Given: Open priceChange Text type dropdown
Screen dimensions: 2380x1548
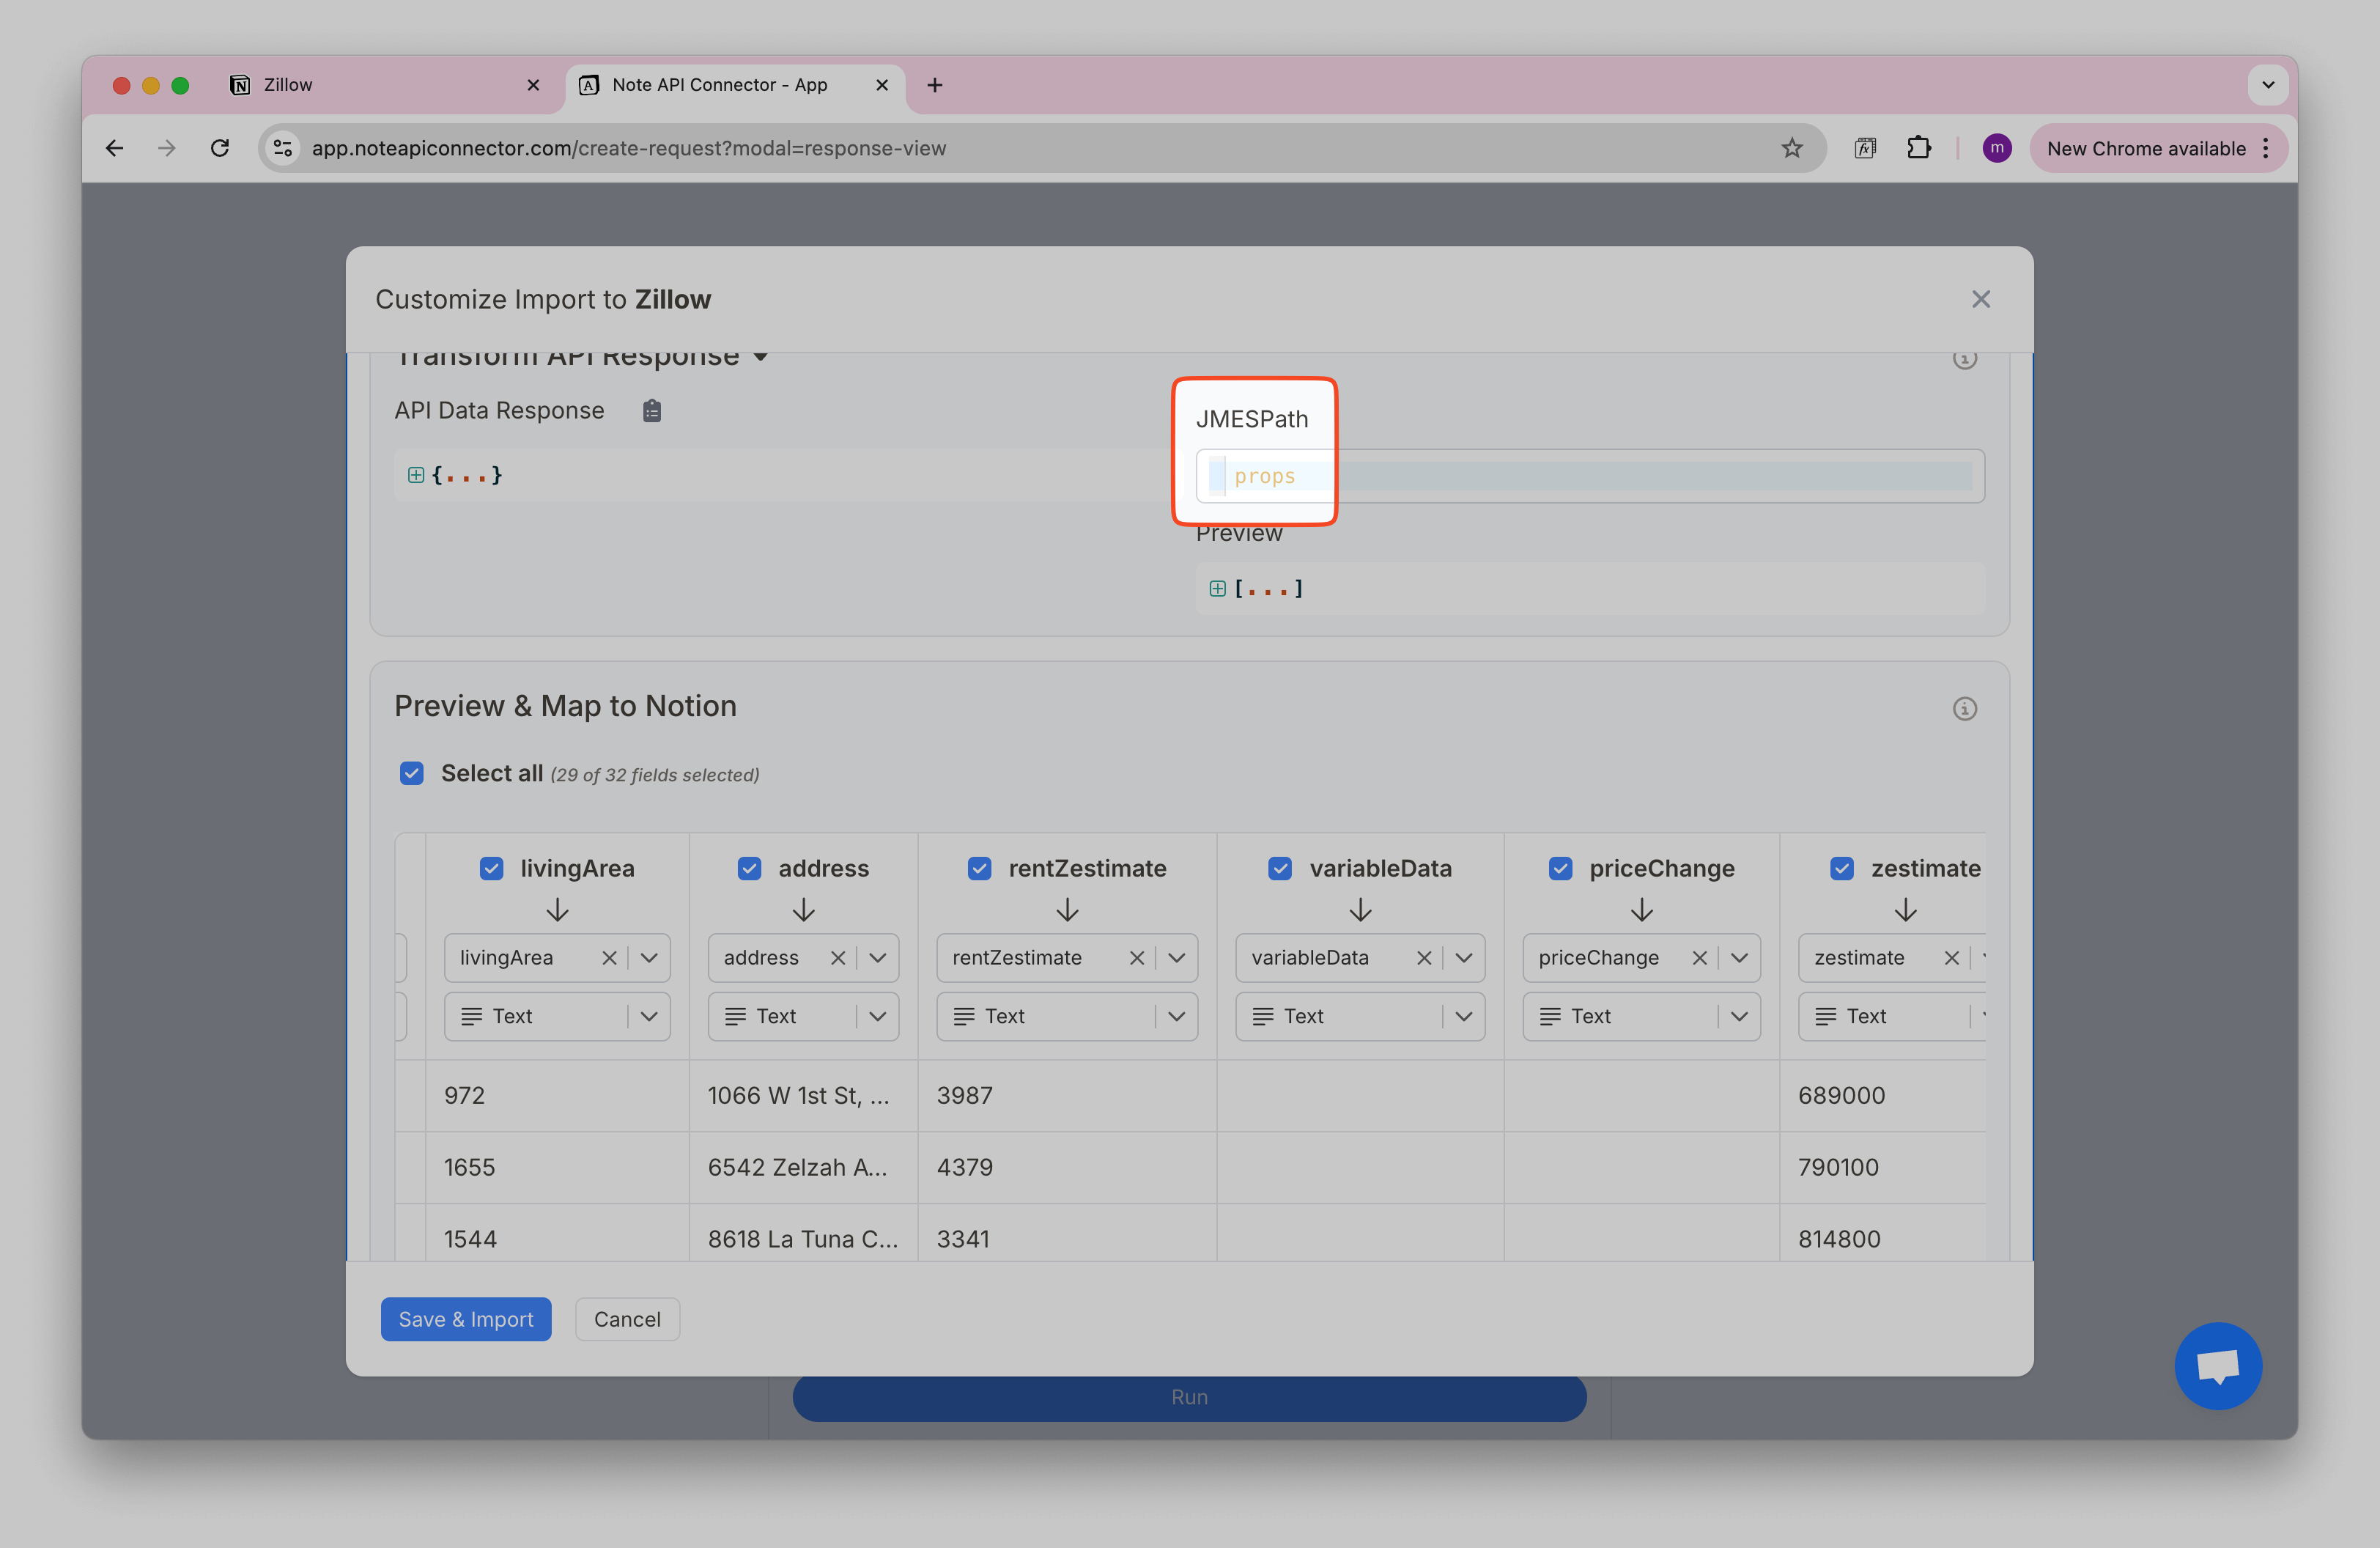Looking at the screenshot, I should 1641,1016.
